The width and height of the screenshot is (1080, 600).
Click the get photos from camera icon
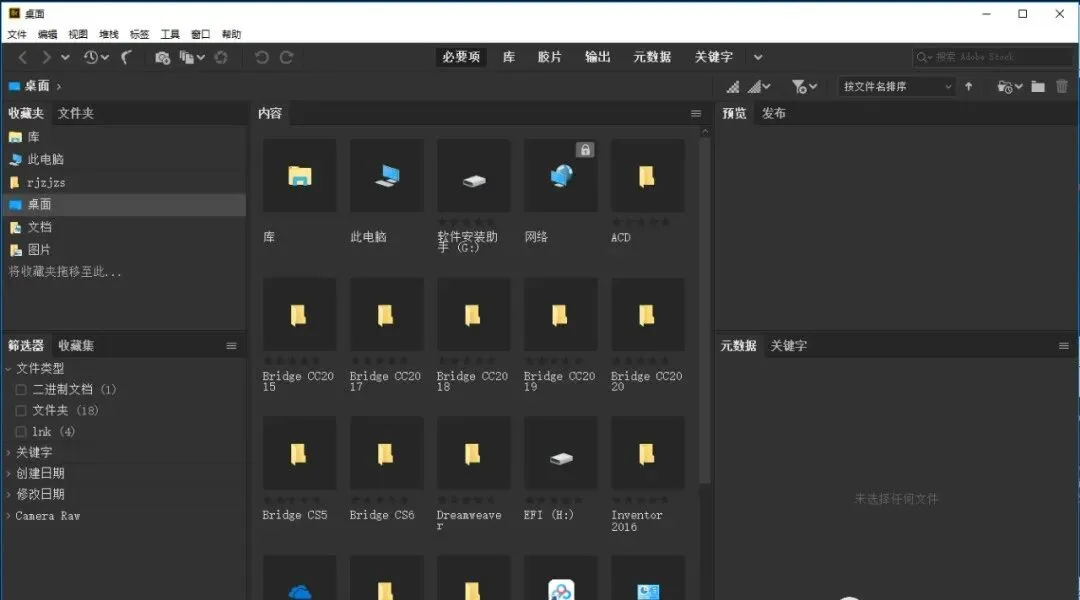tap(163, 58)
